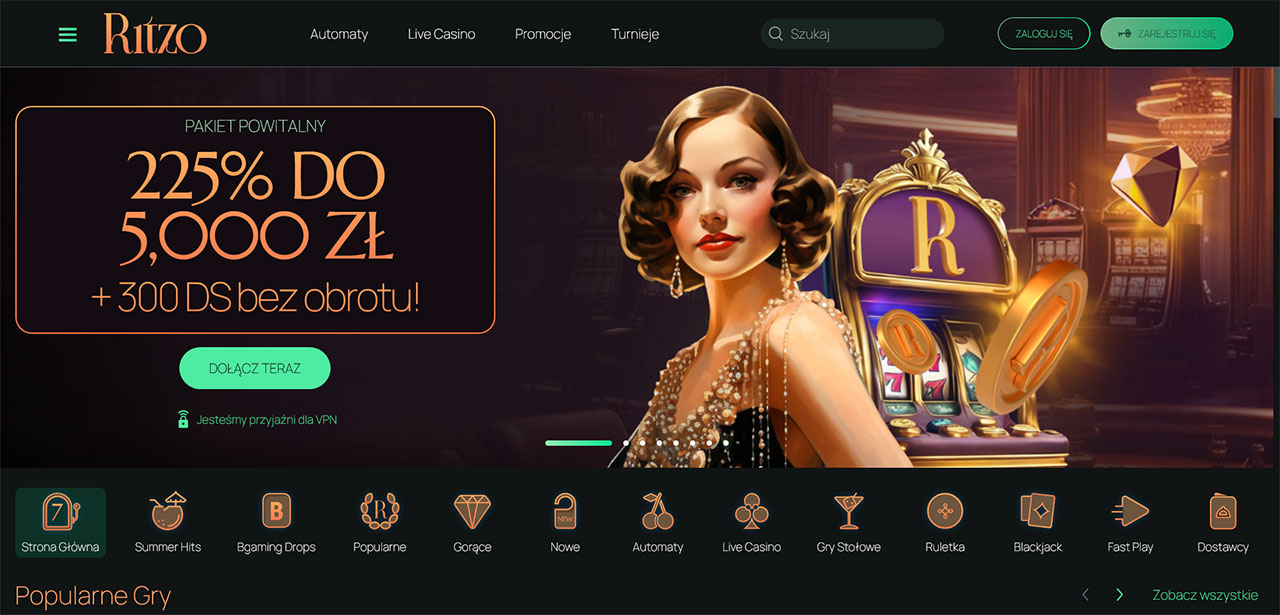Open the hamburger menu icon

click(x=68, y=34)
